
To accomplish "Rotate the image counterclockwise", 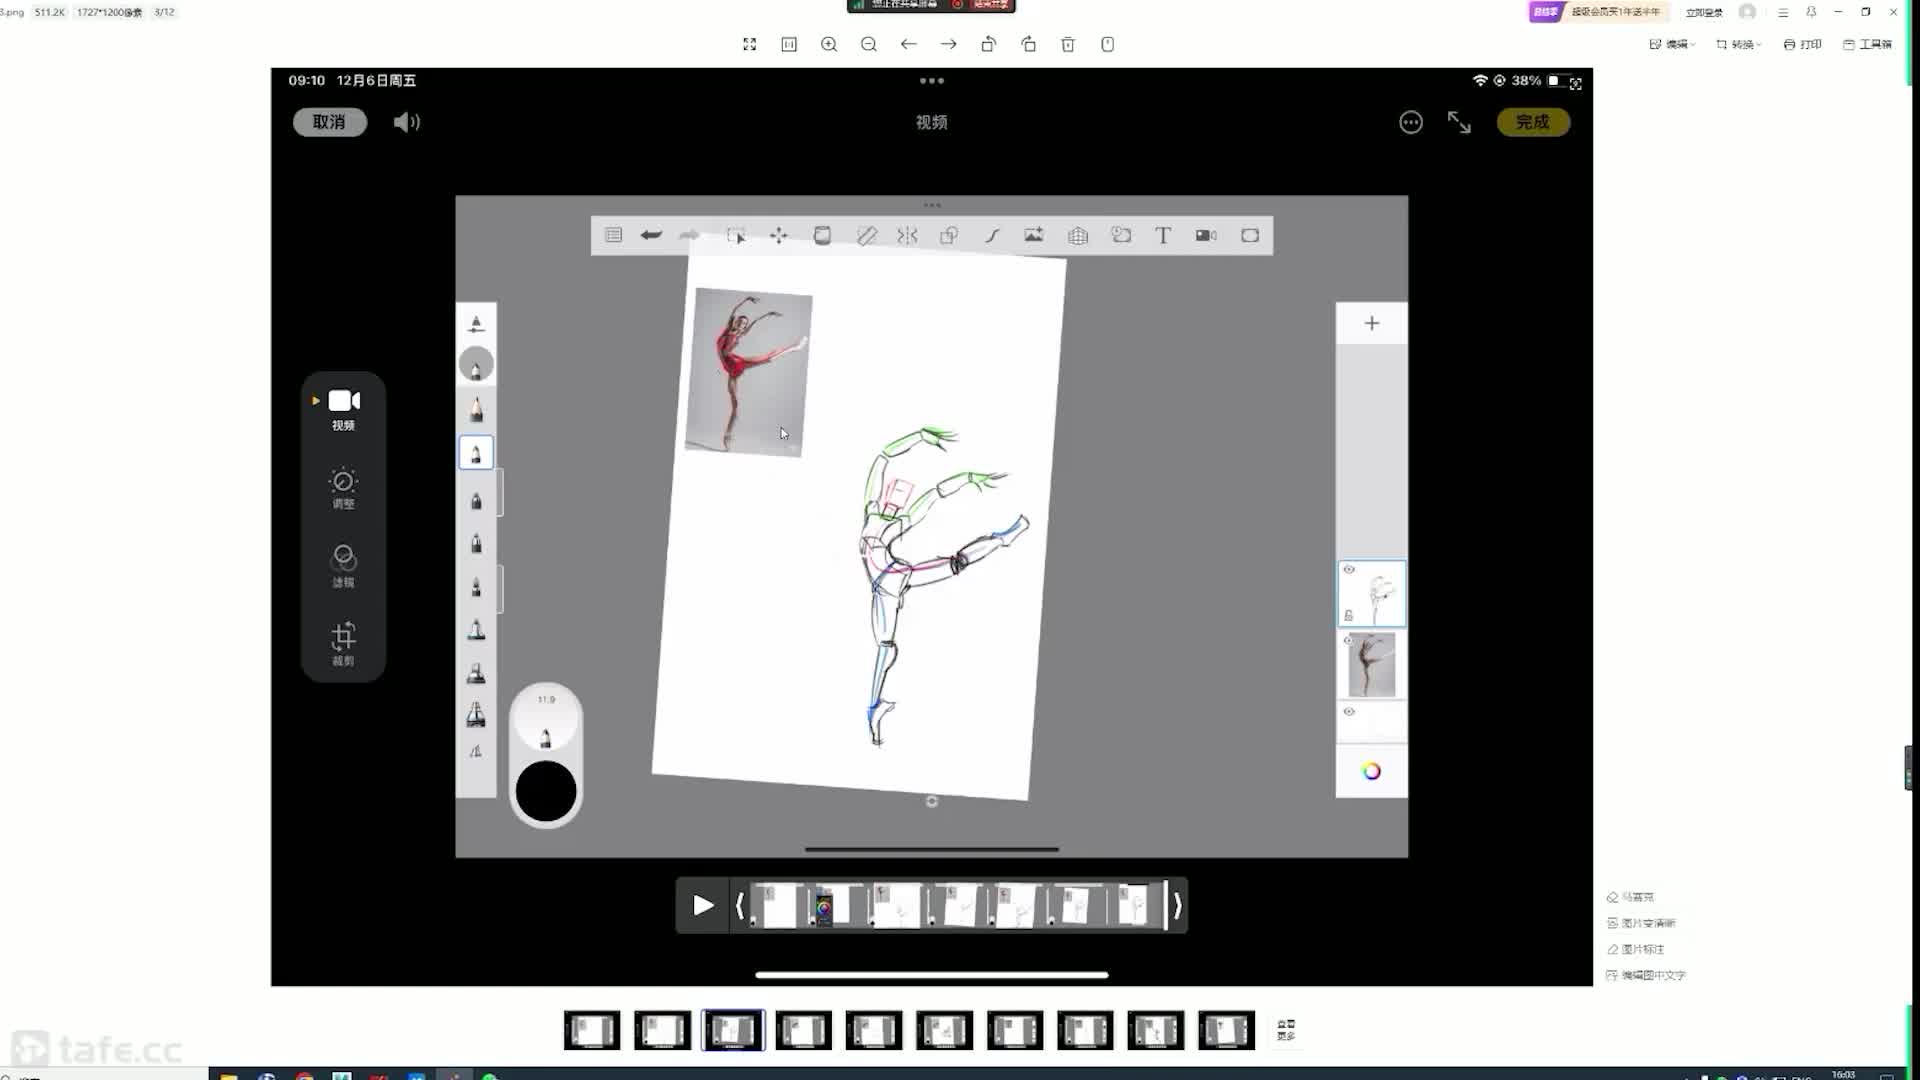I will [x=988, y=44].
